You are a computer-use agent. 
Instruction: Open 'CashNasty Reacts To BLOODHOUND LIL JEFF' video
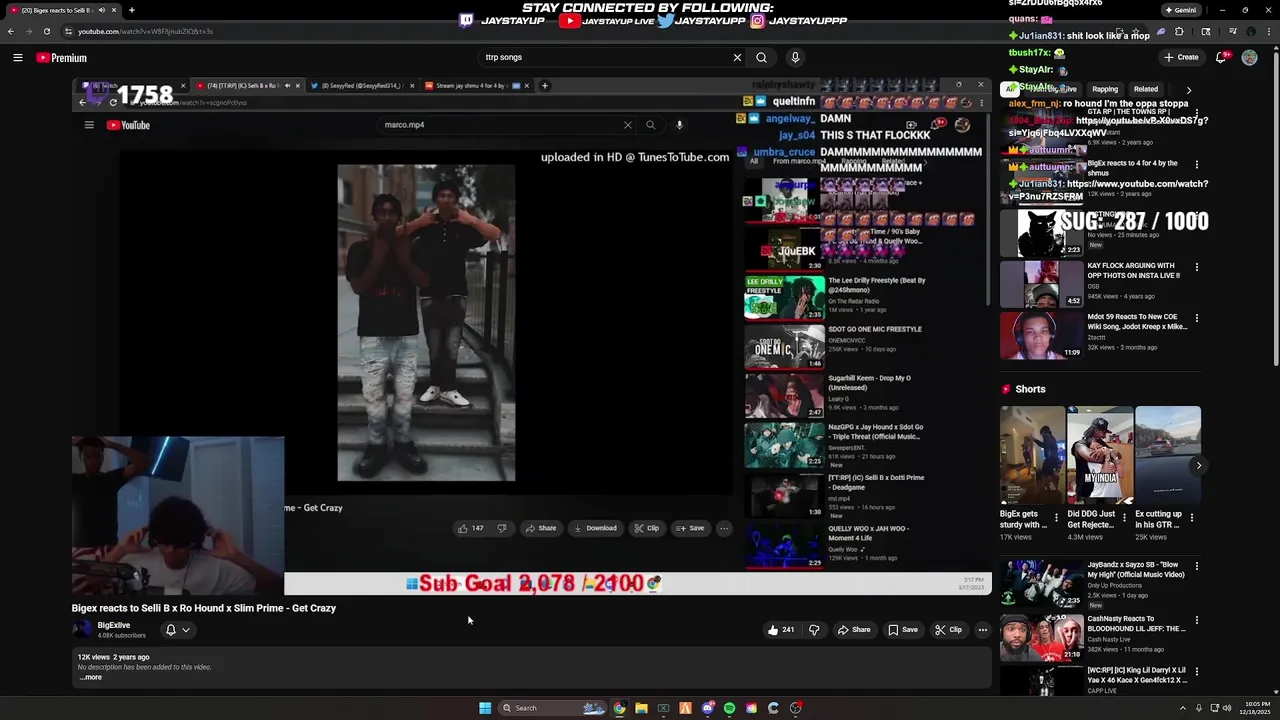[1137, 624]
